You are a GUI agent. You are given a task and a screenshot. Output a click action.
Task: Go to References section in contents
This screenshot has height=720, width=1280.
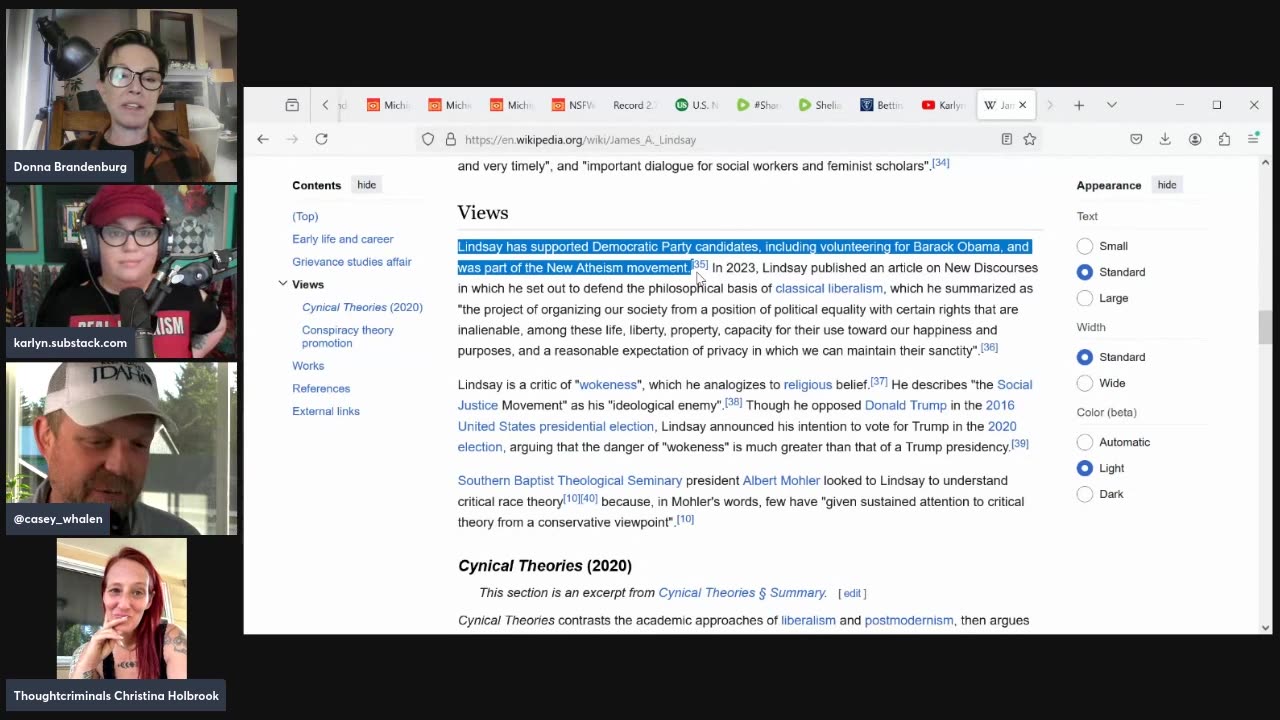click(x=321, y=388)
